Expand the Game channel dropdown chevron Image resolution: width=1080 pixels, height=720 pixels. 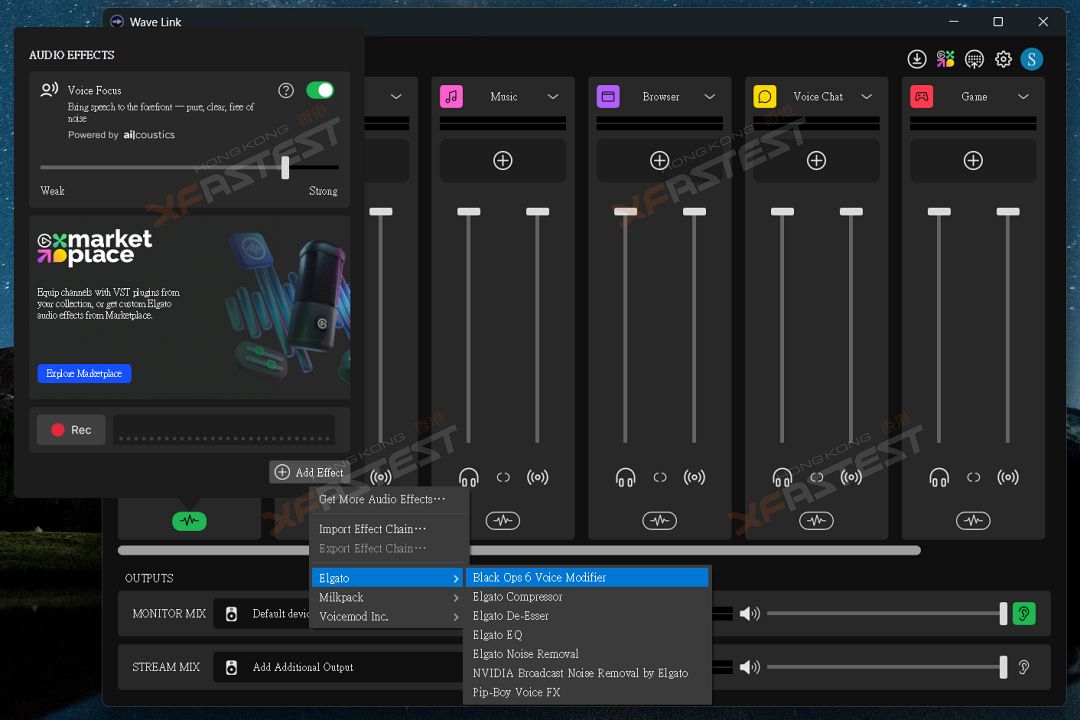(1024, 96)
